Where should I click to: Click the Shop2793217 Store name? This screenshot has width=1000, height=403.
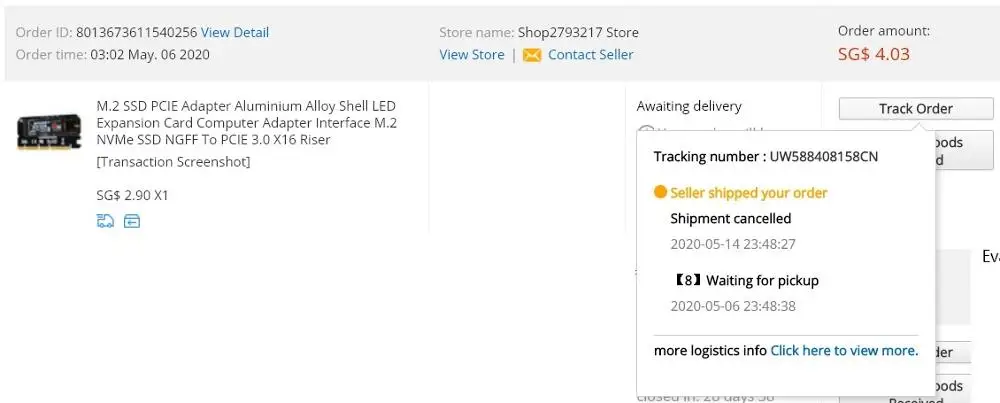click(578, 33)
